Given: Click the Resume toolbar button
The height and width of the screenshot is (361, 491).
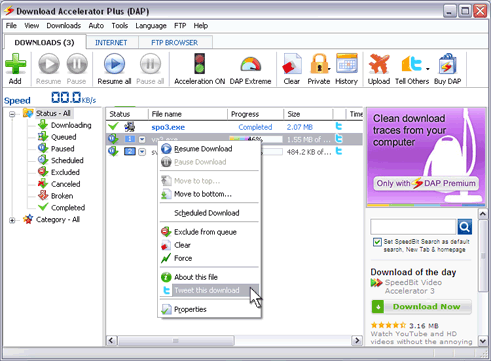Looking at the screenshot, I should coord(49,69).
